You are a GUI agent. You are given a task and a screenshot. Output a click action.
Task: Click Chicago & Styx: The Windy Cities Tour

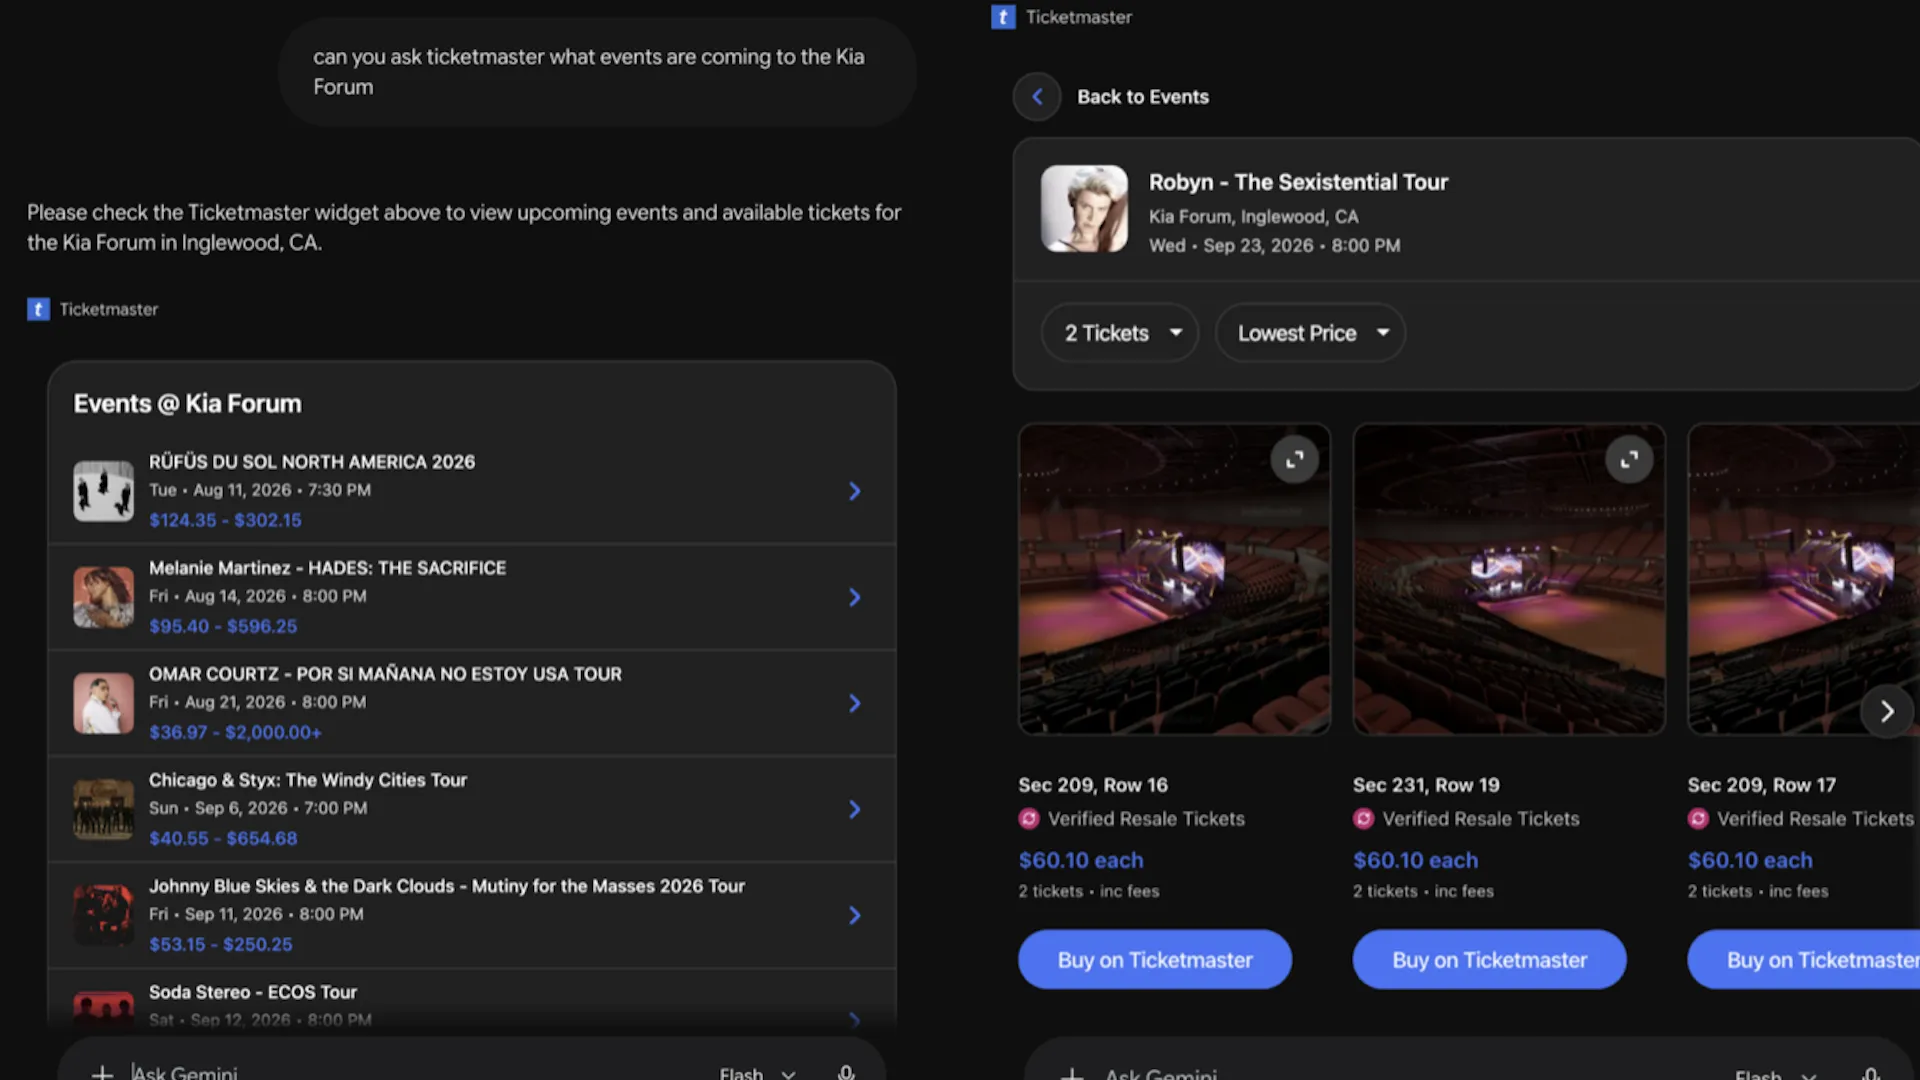[308, 780]
